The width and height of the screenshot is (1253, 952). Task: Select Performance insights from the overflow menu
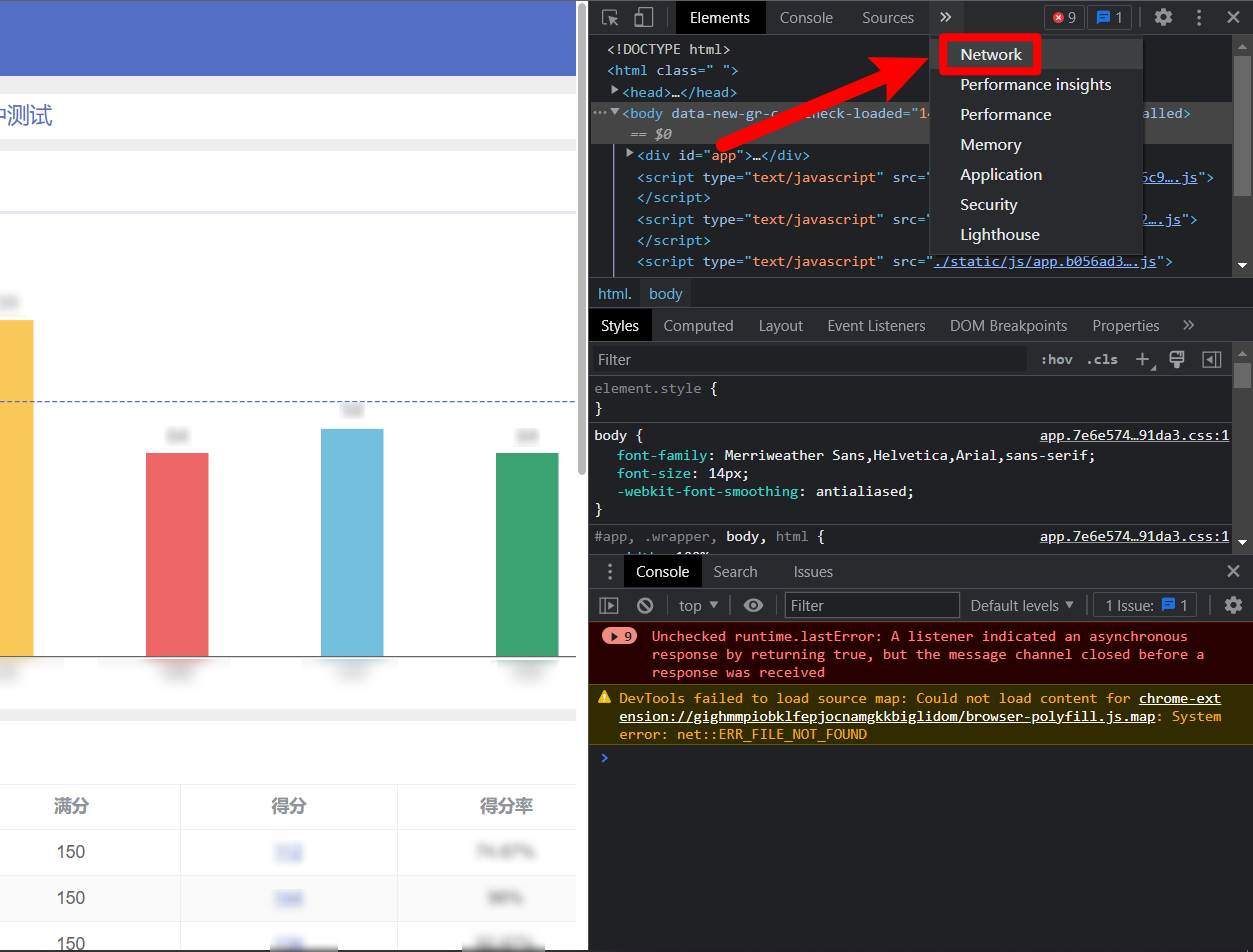pyautogui.click(x=1036, y=85)
